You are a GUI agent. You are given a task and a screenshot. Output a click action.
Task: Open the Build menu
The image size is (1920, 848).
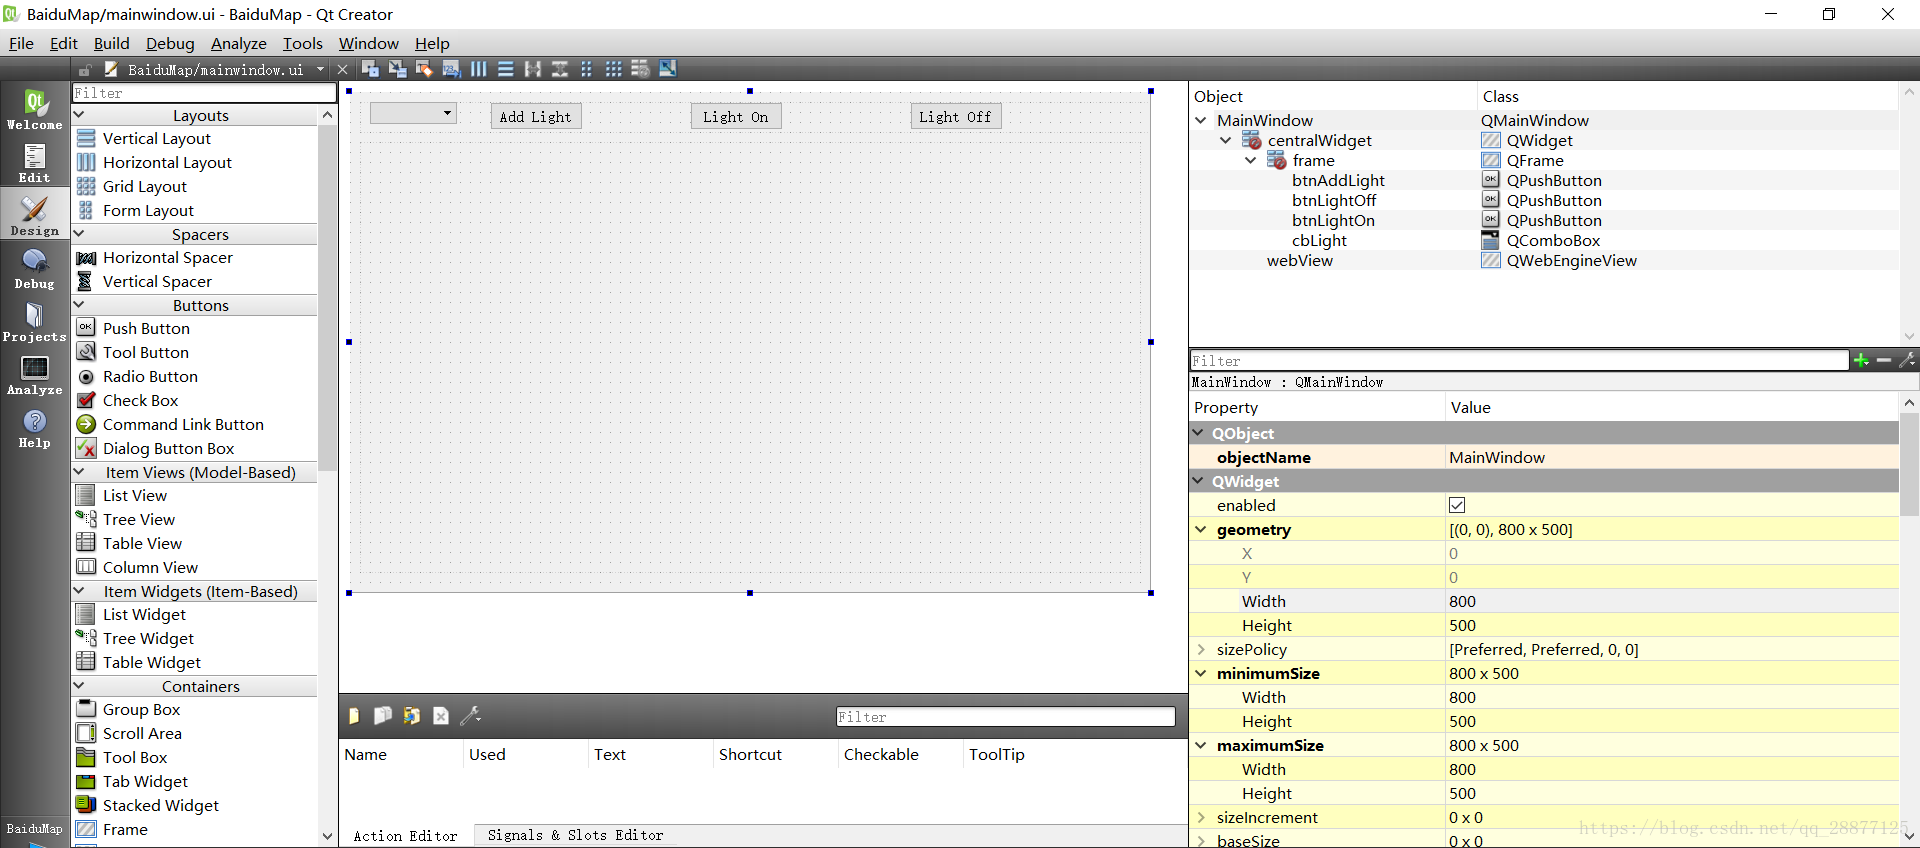pyautogui.click(x=112, y=43)
